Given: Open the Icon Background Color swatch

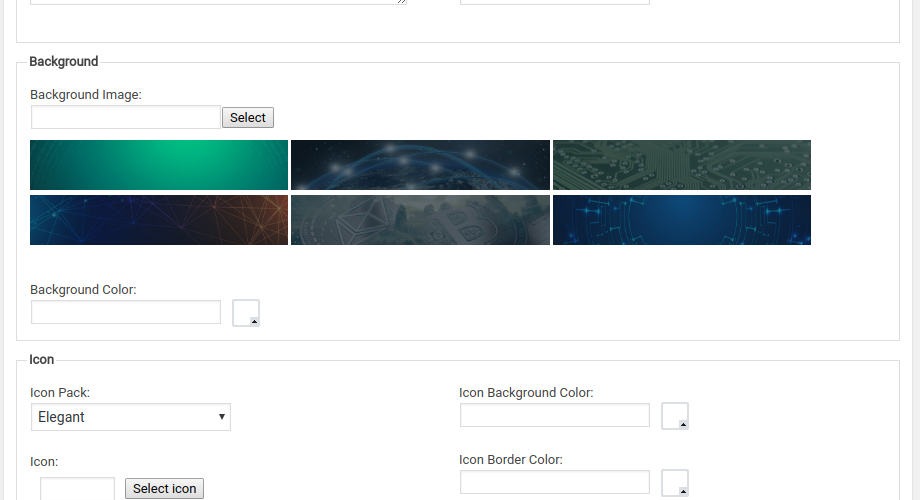Looking at the screenshot, I should (x=675, y=416).
